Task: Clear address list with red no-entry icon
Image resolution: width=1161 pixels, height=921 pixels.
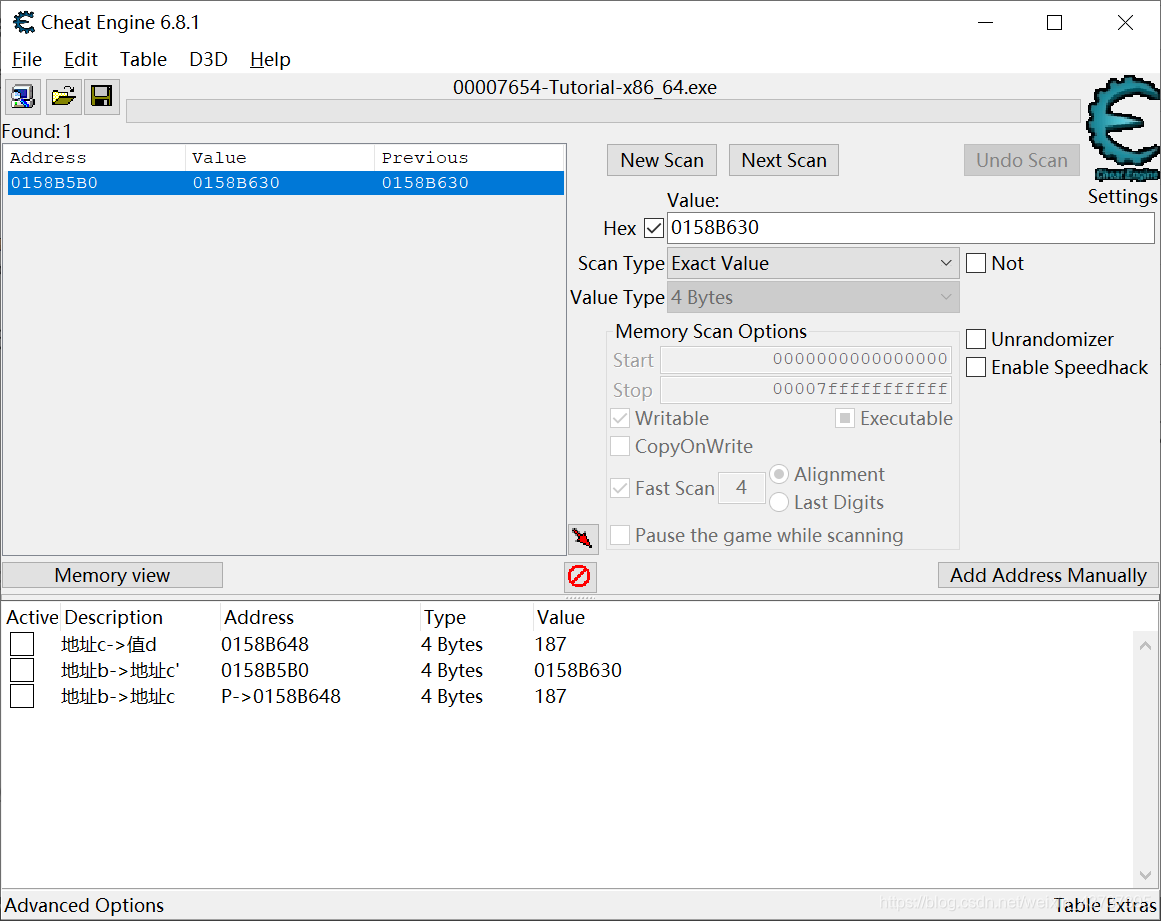Action: point(579,576)
